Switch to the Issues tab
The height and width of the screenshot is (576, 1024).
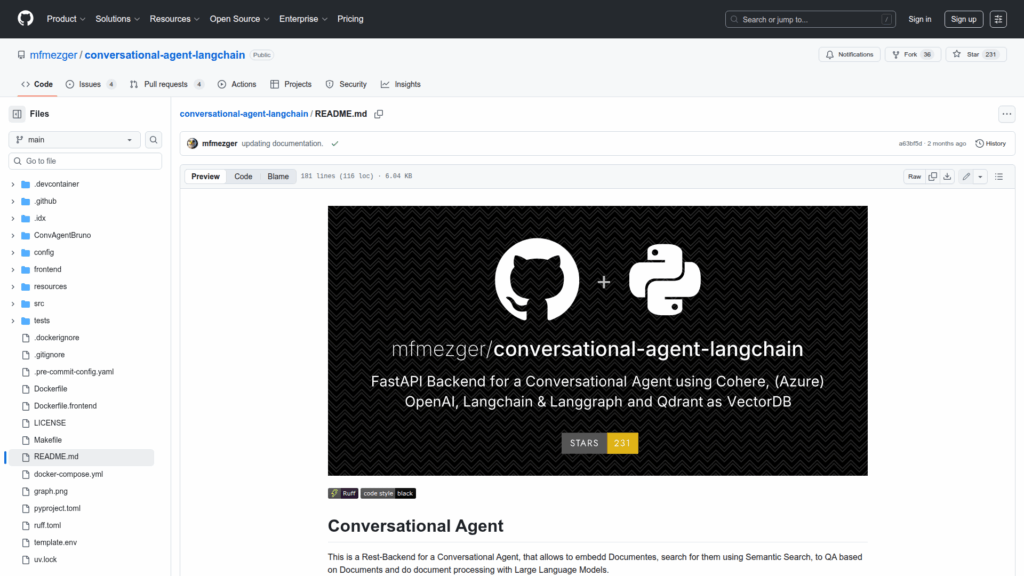[x=91, y=84]
